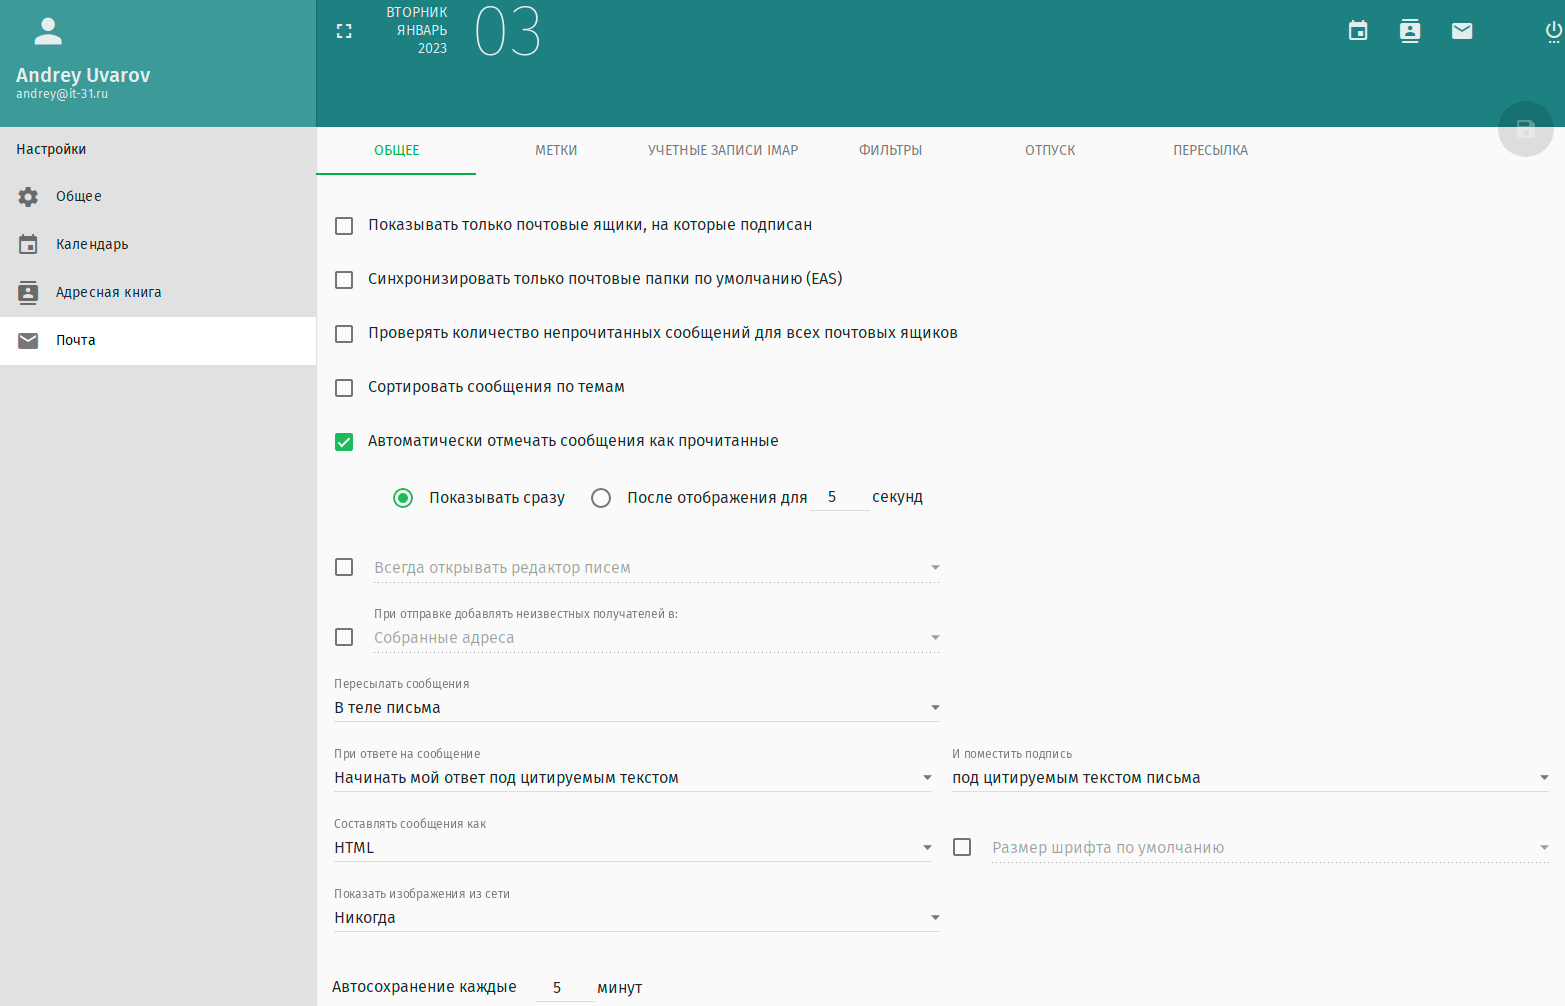This screenshot has height=1006, width=1565.
Task: Select the Показывать сразу radio button
Action: pyautogui.click(x=403, y=498)
